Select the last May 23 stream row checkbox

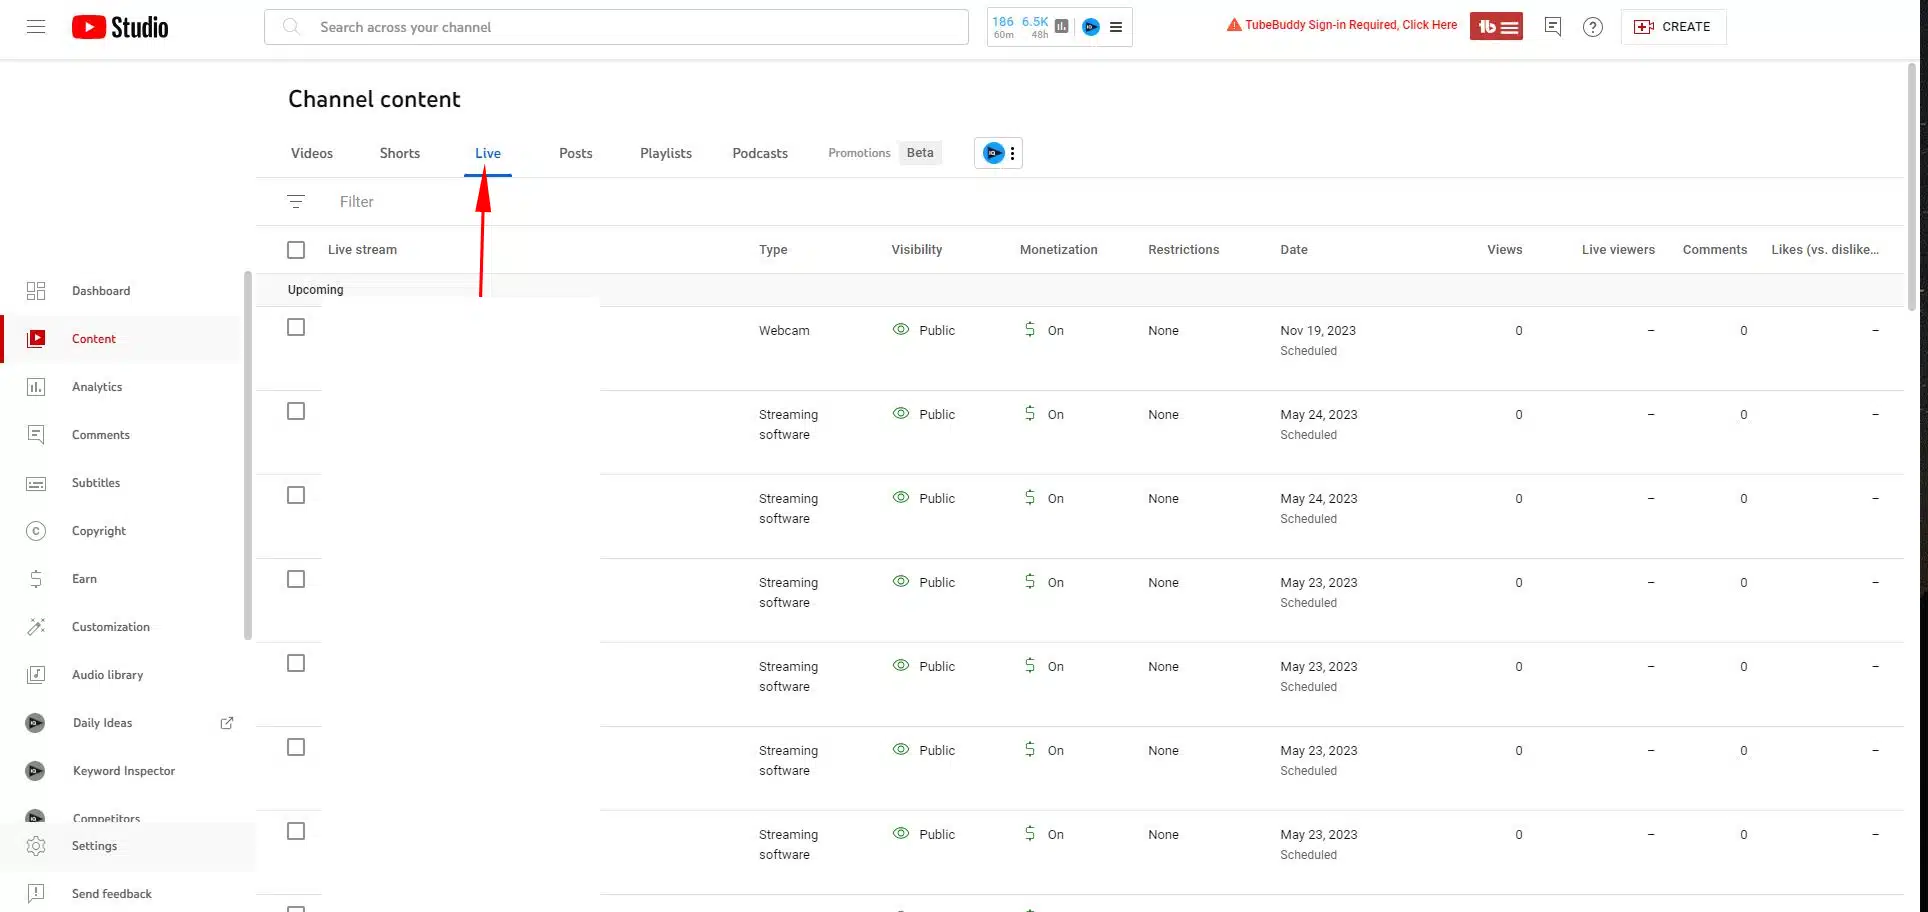click(296, 831)
